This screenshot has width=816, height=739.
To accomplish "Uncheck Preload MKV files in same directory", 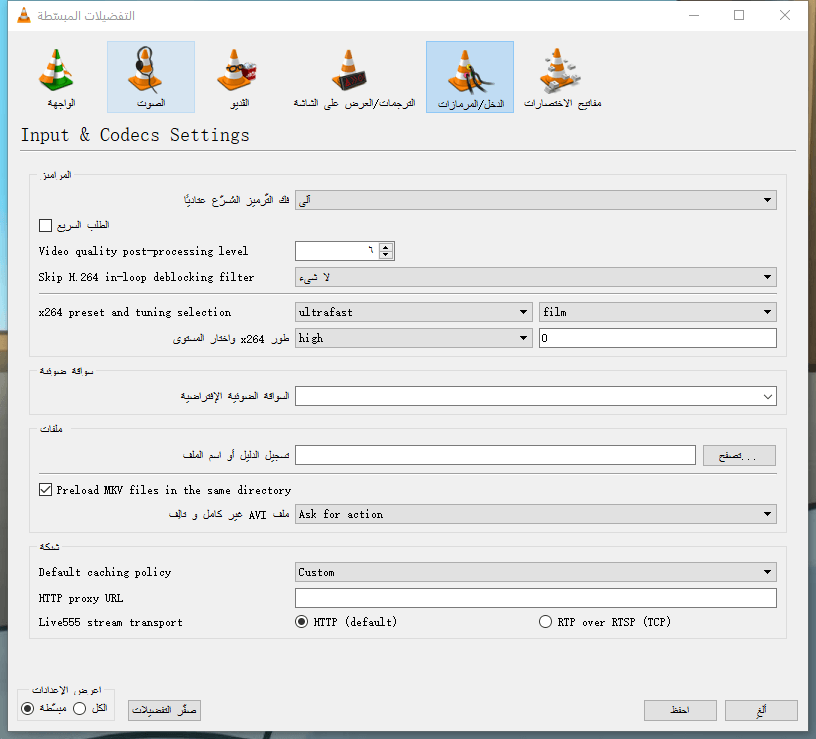I will 45,490.
